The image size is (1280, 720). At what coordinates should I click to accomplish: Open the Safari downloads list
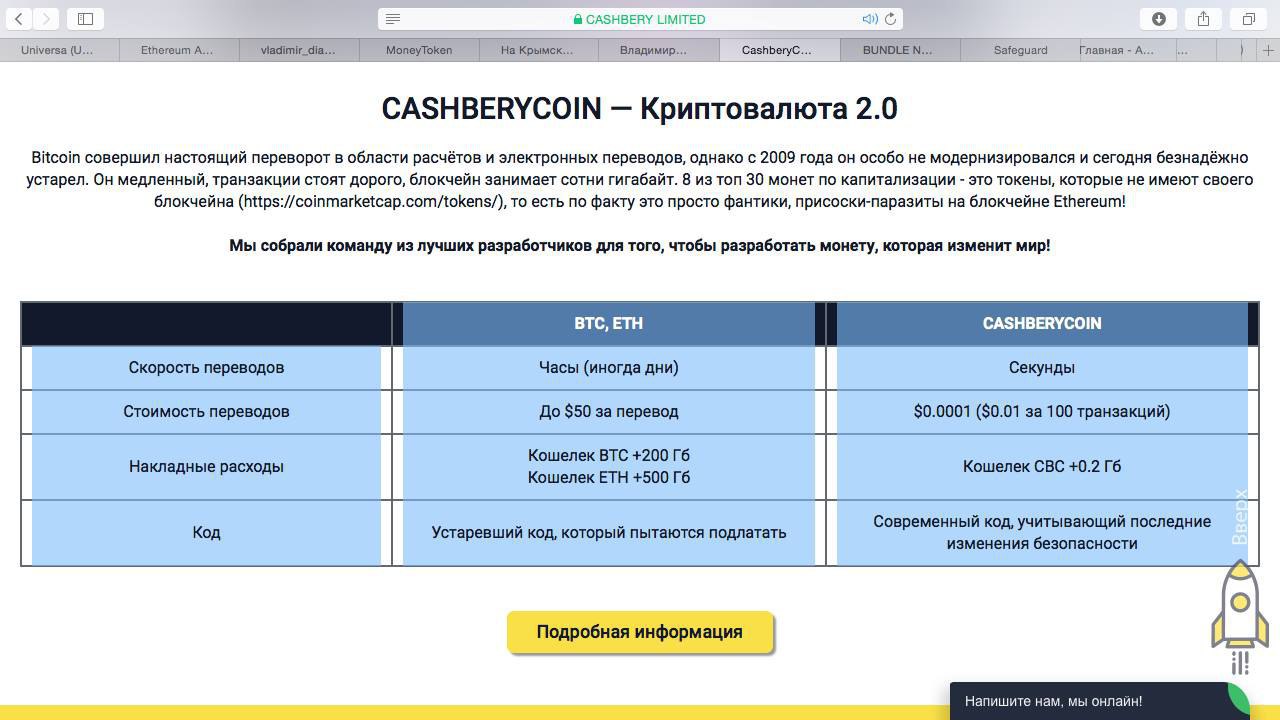point(1159,18)
